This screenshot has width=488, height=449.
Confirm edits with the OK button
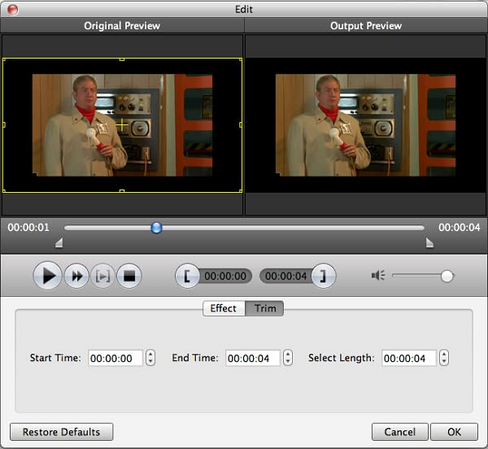tap(454, 432)
